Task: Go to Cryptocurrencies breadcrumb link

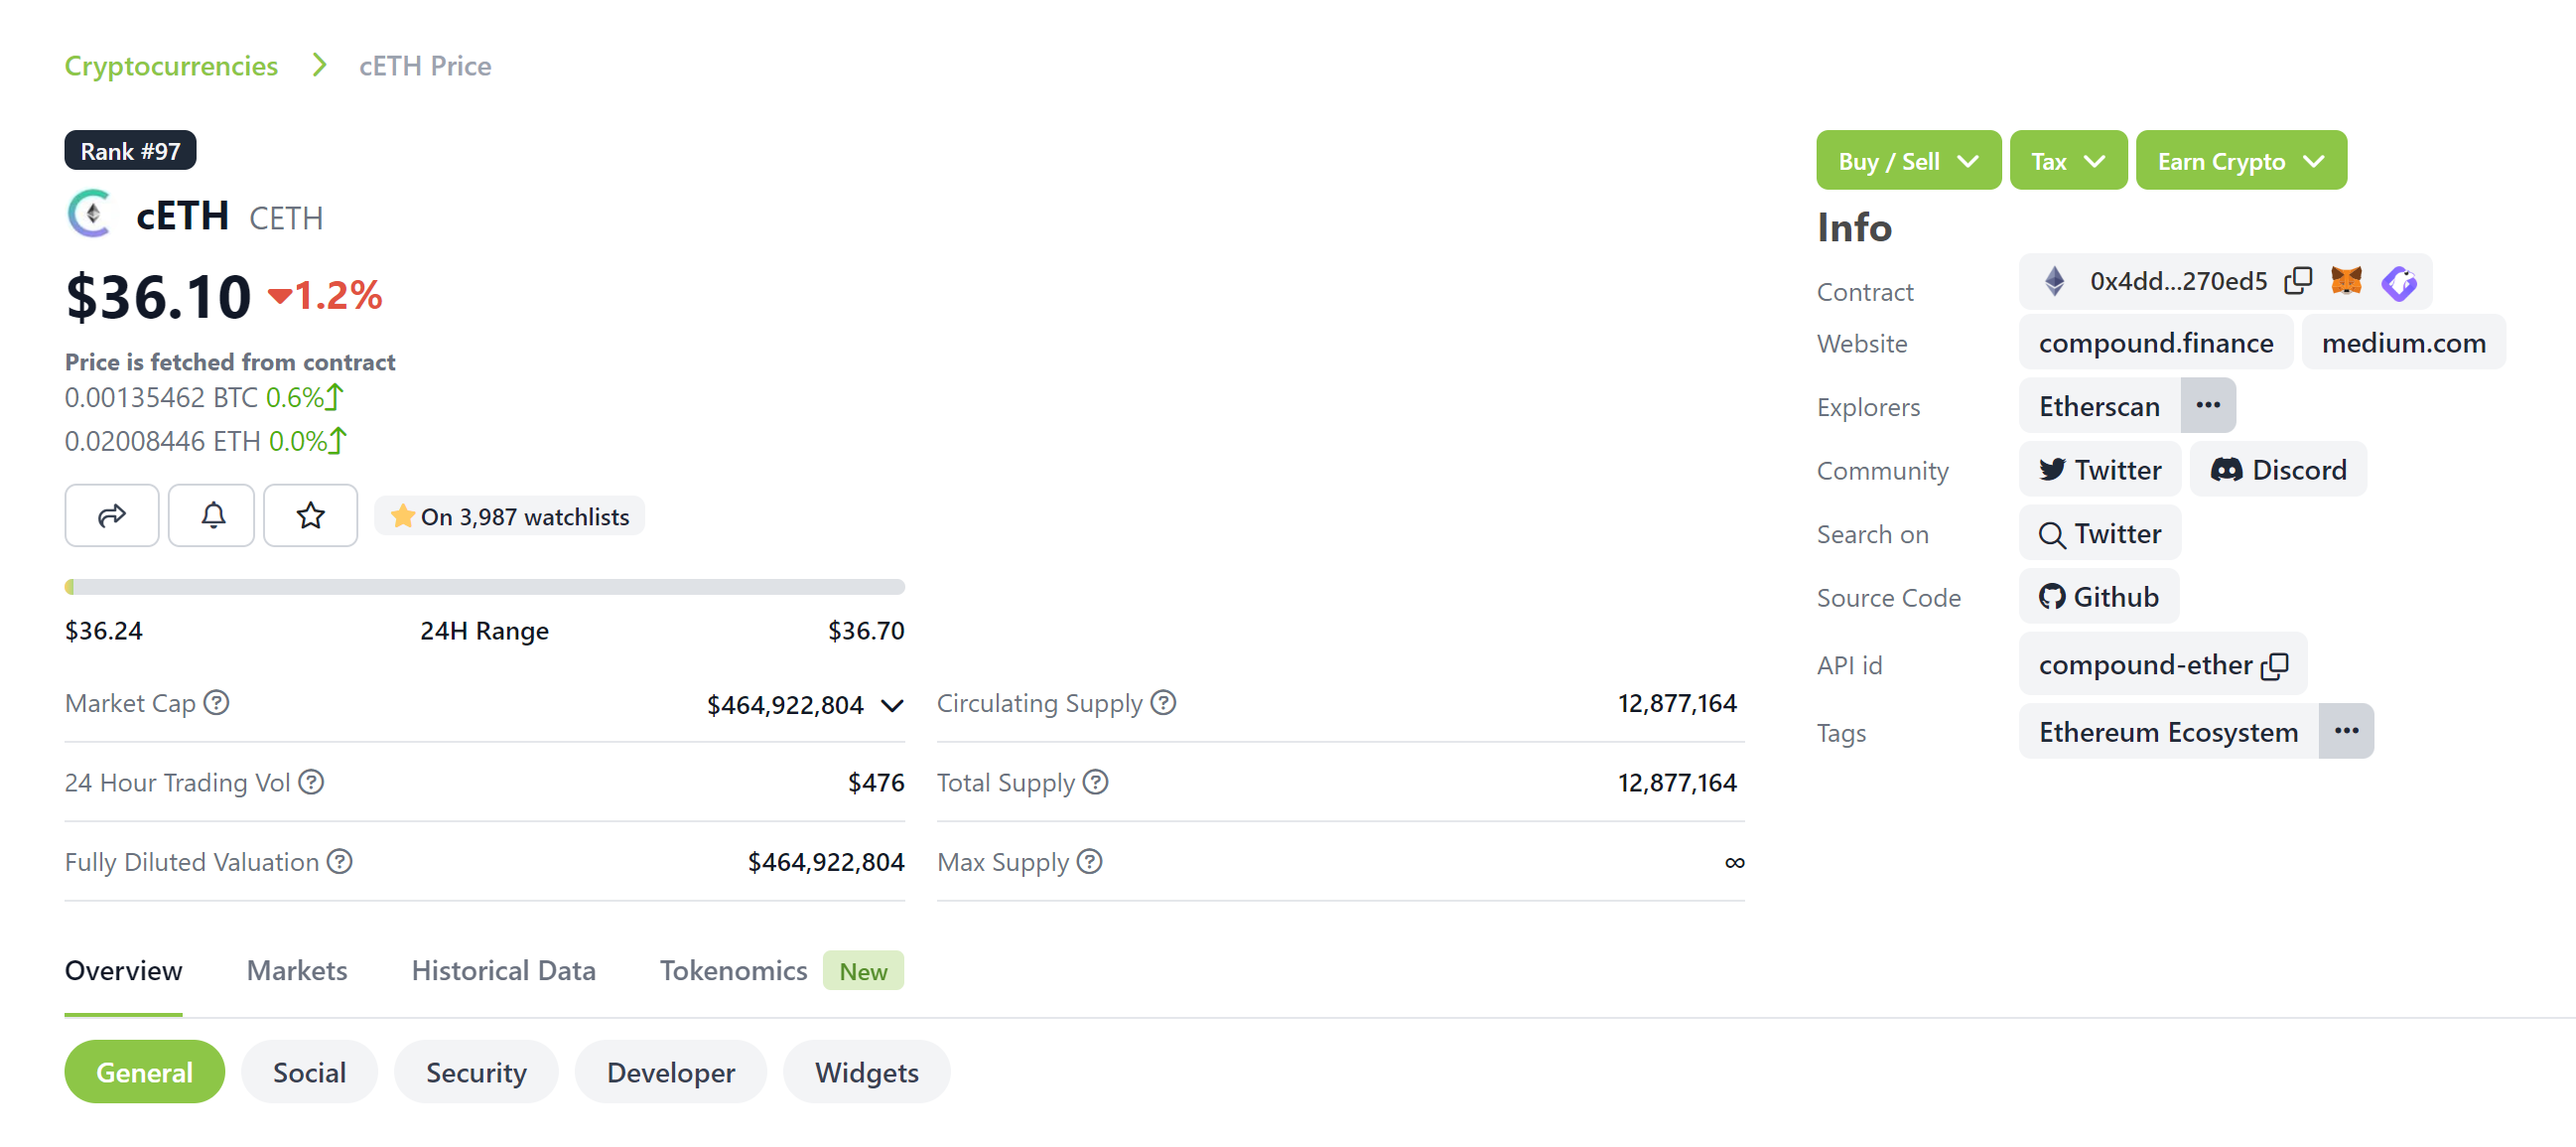Action: pos(171,66)
